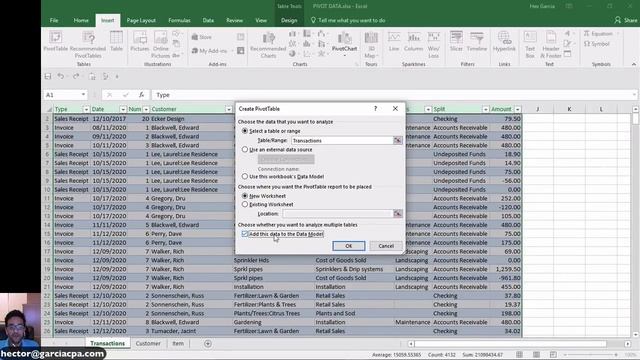640x360 pixels.
Task: Open the Customer column filter dropdown
Action: click(x=229, y=109)
